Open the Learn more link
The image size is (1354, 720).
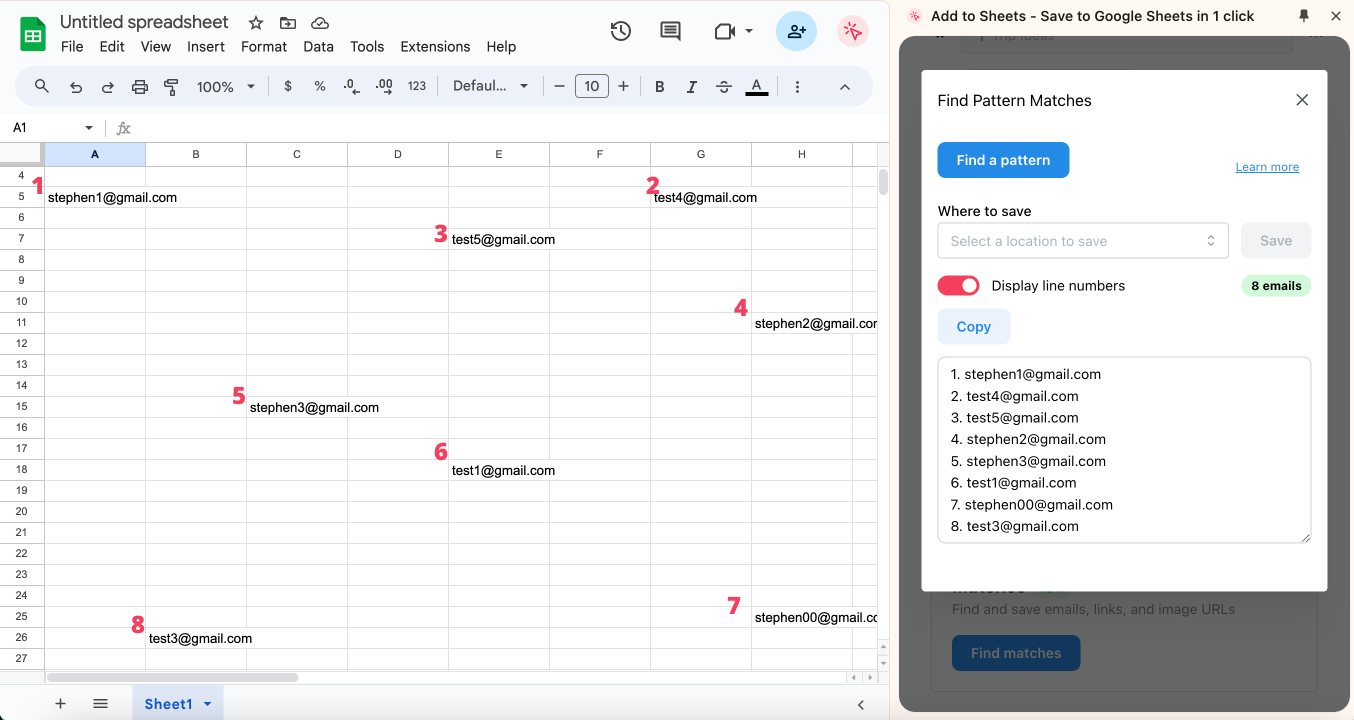point(1267,167)
